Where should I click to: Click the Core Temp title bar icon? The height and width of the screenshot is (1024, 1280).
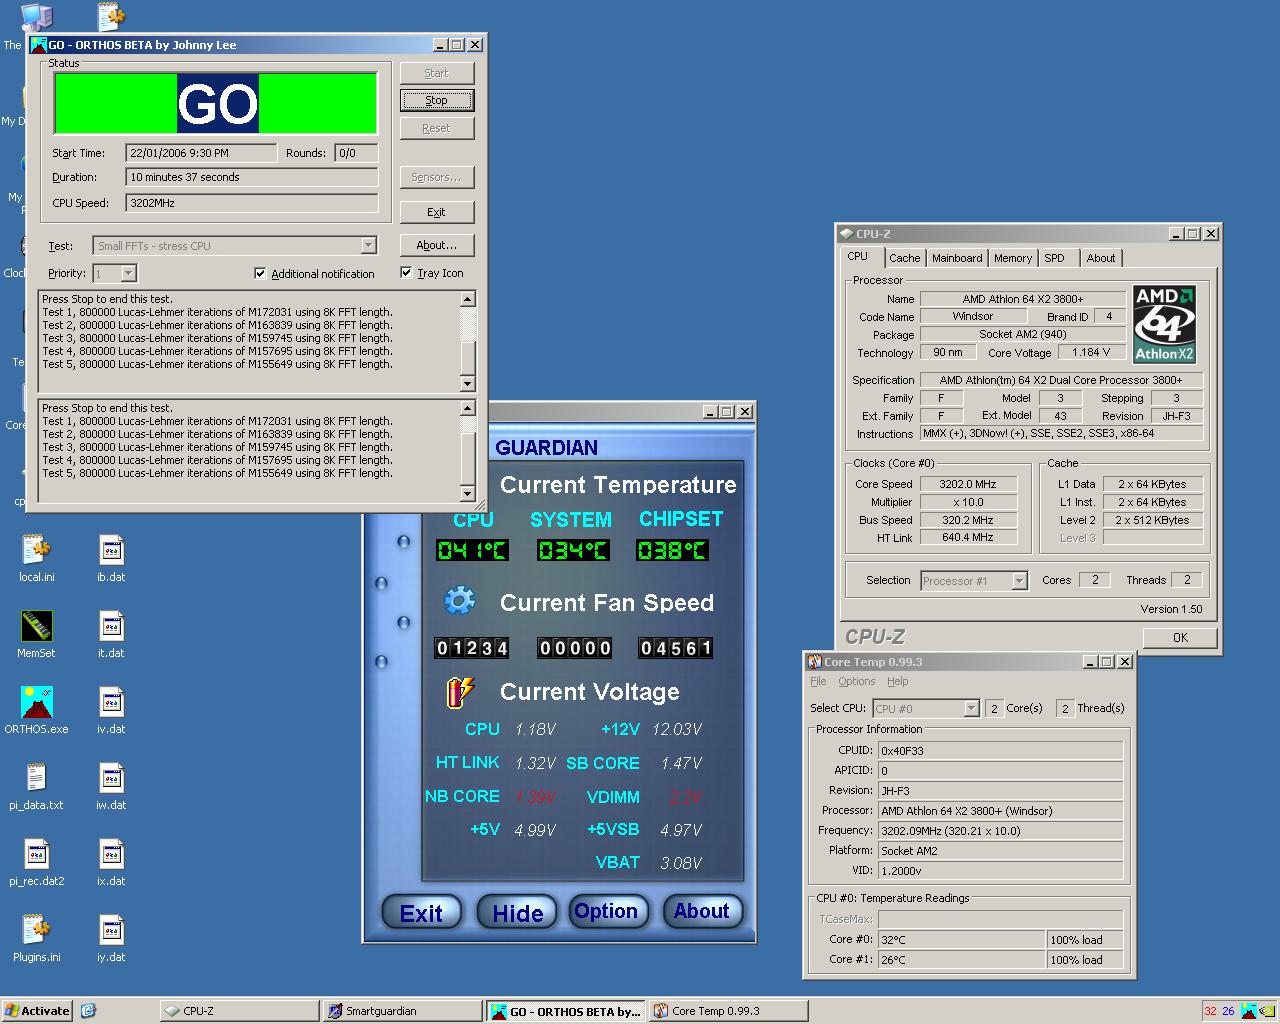tap(815, 662)
